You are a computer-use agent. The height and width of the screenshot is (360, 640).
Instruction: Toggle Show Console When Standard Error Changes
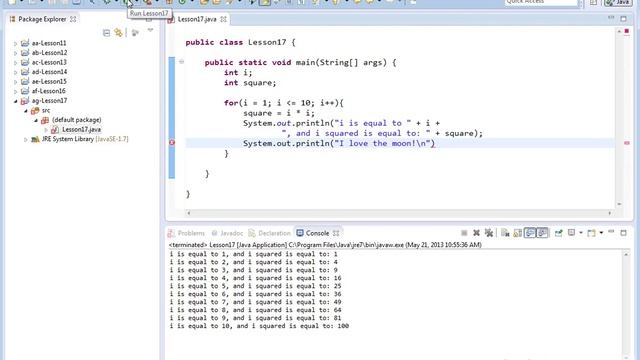542,233
